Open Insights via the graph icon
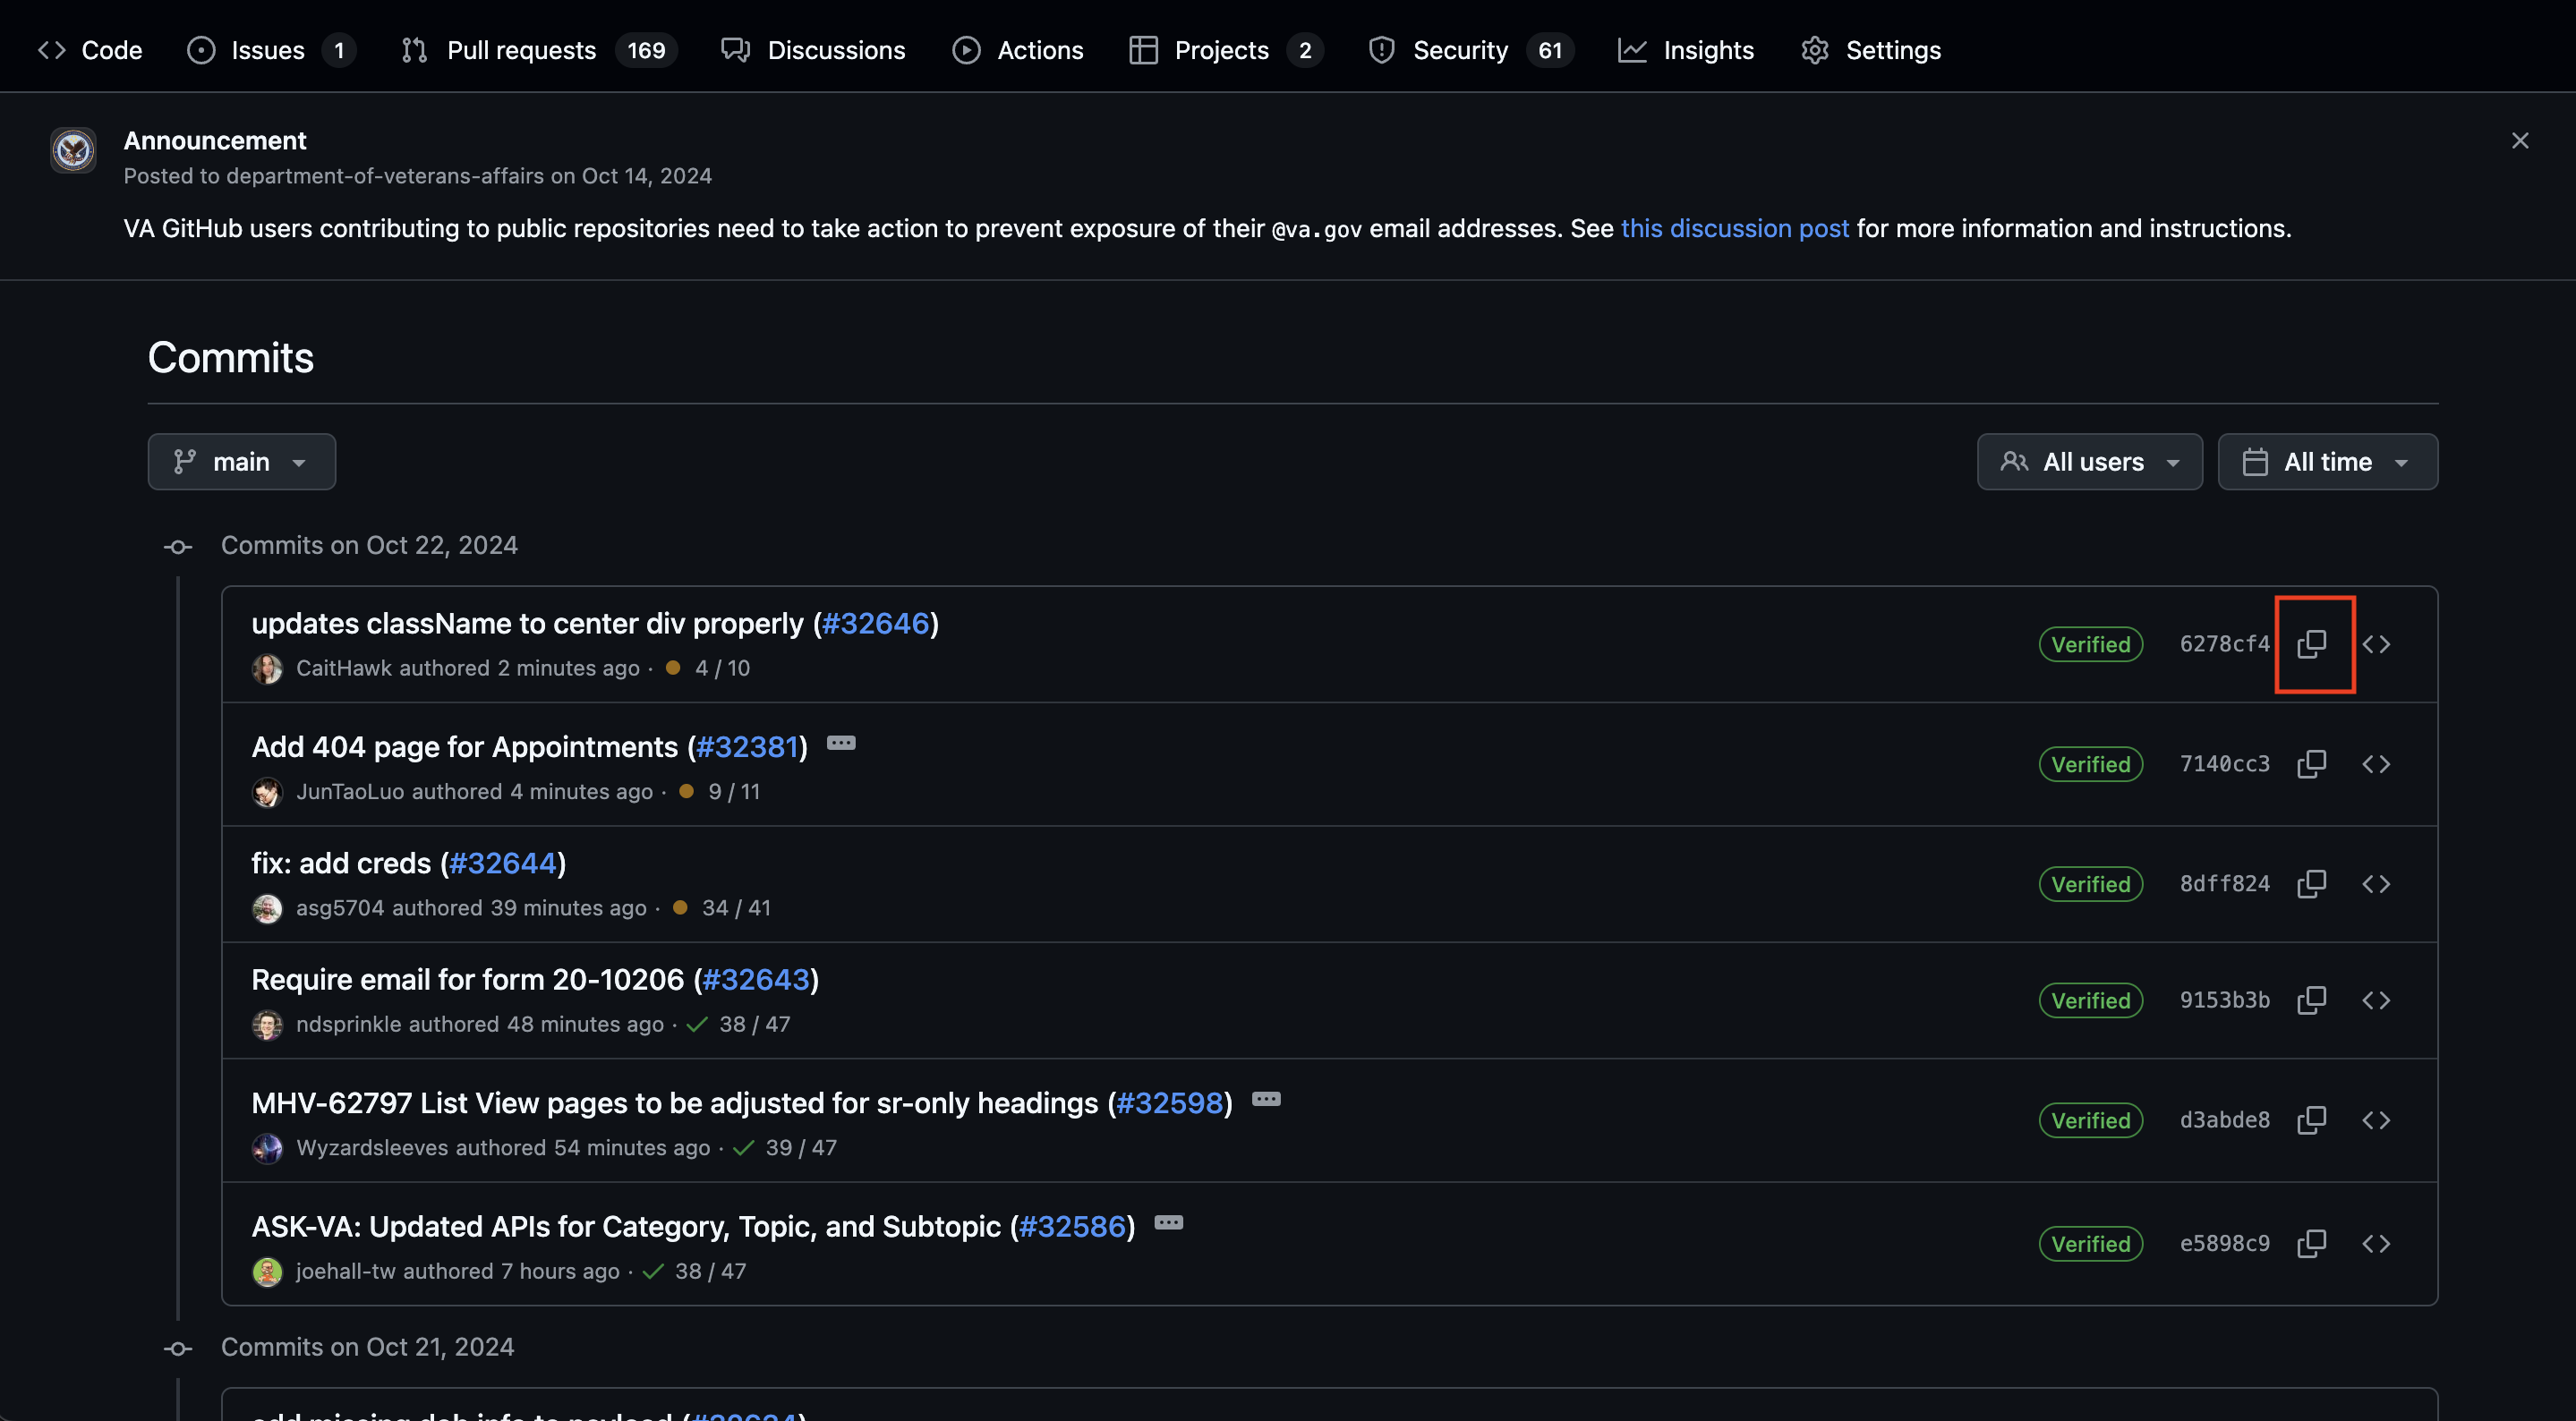The width and height of the screenshot is (2576, 1421). pos(1633,49)
